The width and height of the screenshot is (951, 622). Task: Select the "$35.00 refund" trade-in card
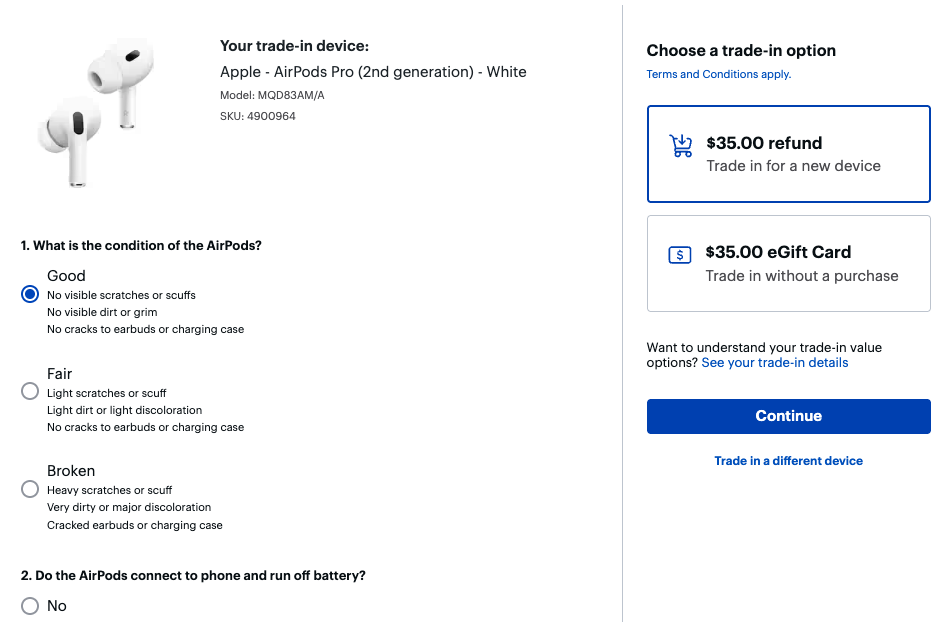tap(788, 153)
